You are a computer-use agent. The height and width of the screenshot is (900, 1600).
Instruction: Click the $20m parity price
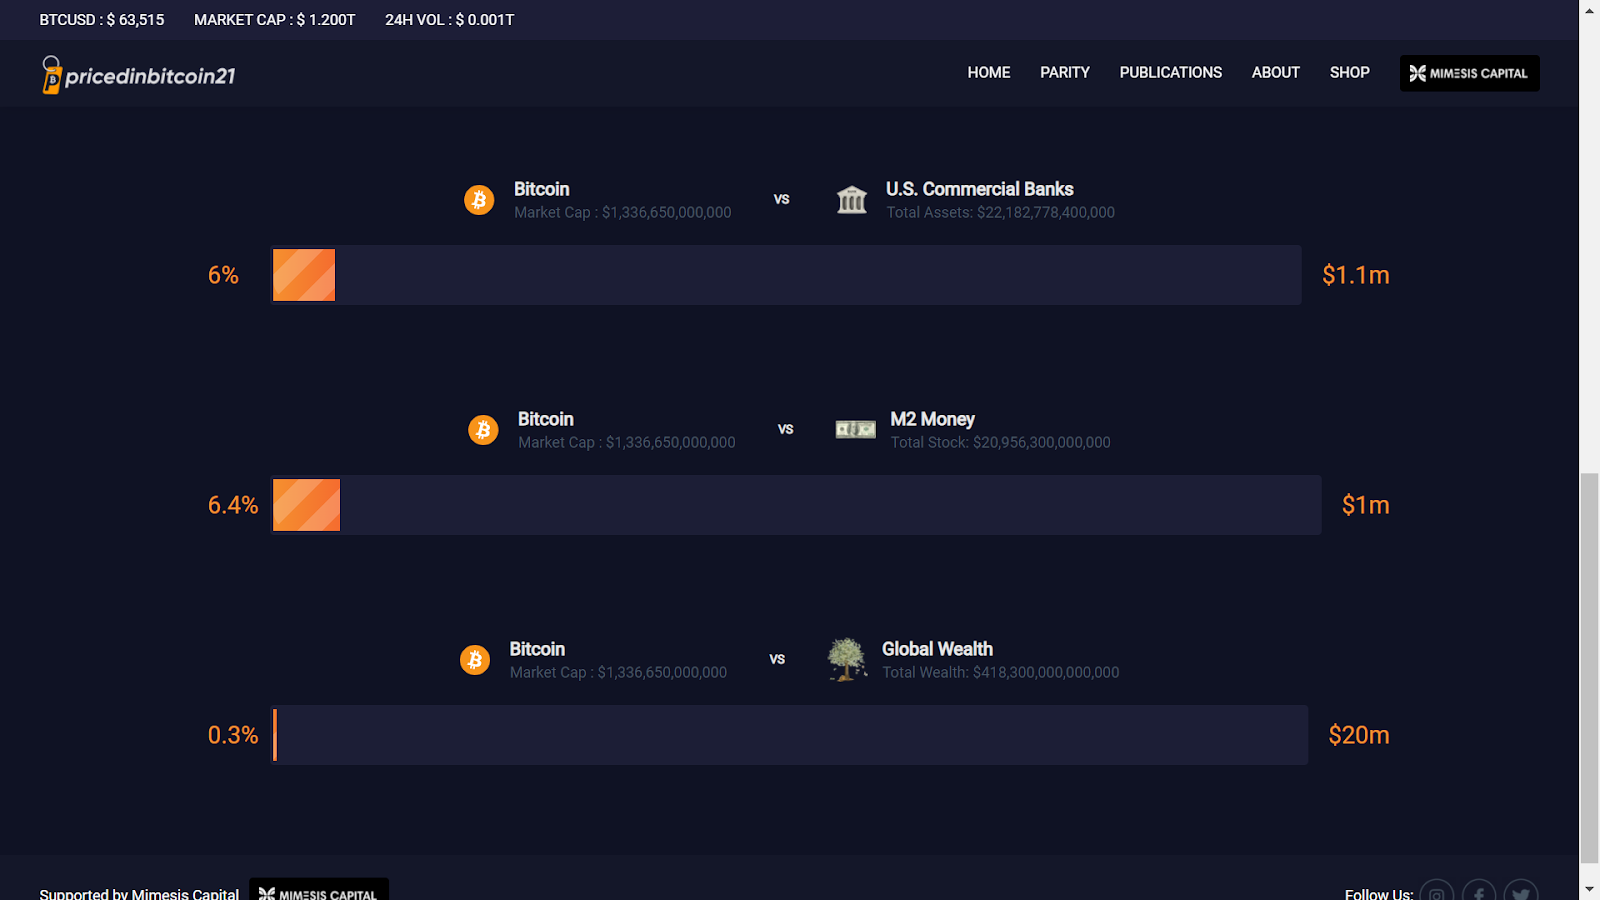pyautogui.click(x=1359, y=735)
